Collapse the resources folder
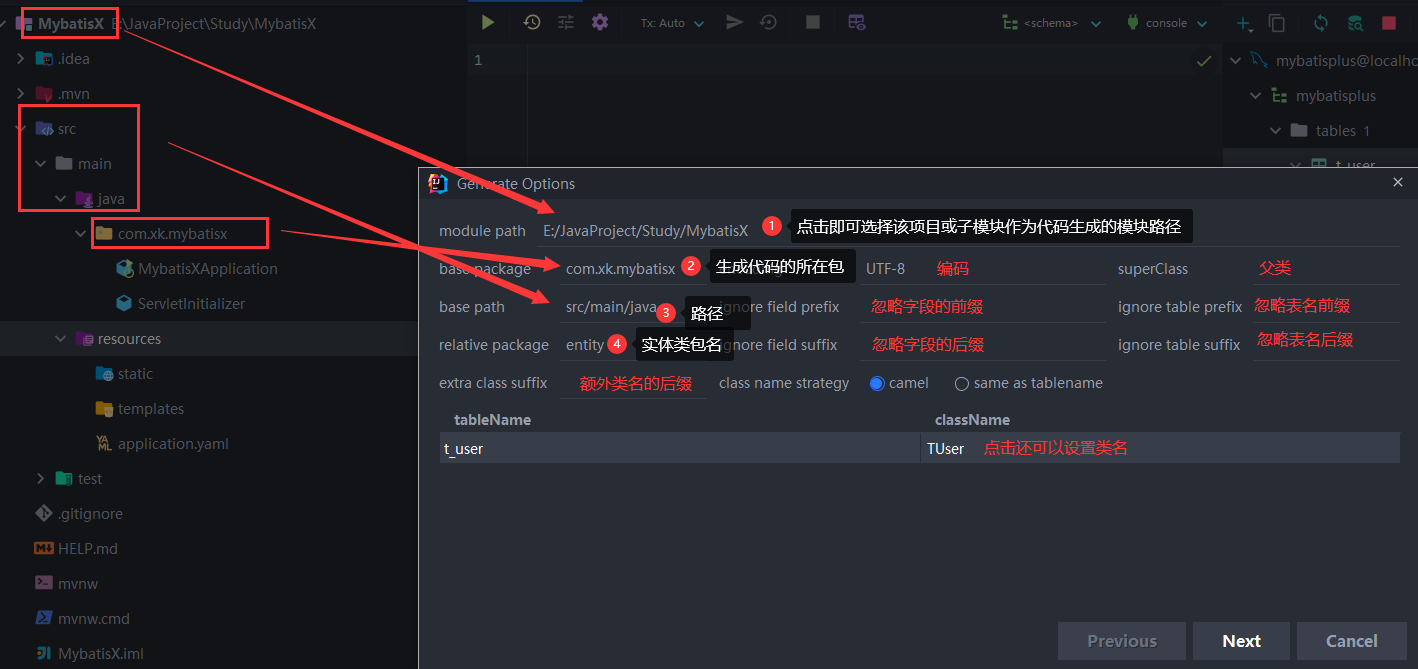Screen dimensions: 1418x669 [x=61, y=338]
